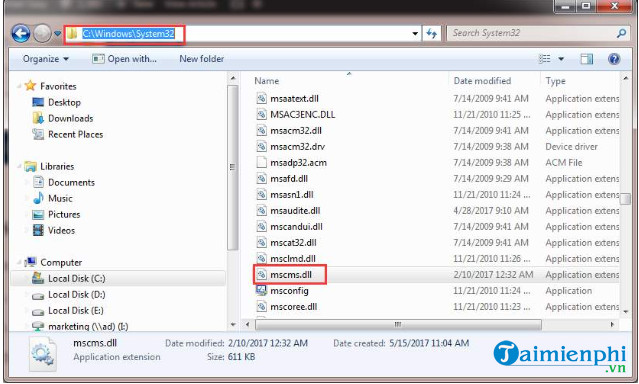The image size is (639, 384).
Task: Sort by Type column header
Action: (x=555, y=81)
